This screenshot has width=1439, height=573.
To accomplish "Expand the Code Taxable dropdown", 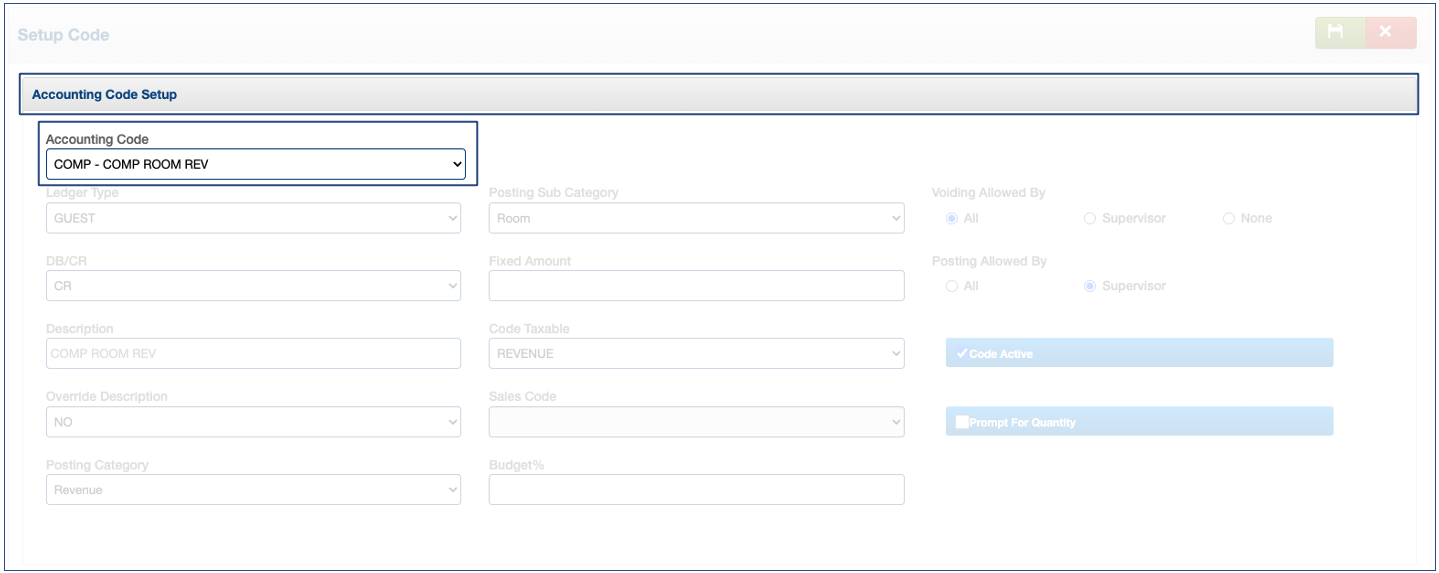I will click(x=696, y=354).
